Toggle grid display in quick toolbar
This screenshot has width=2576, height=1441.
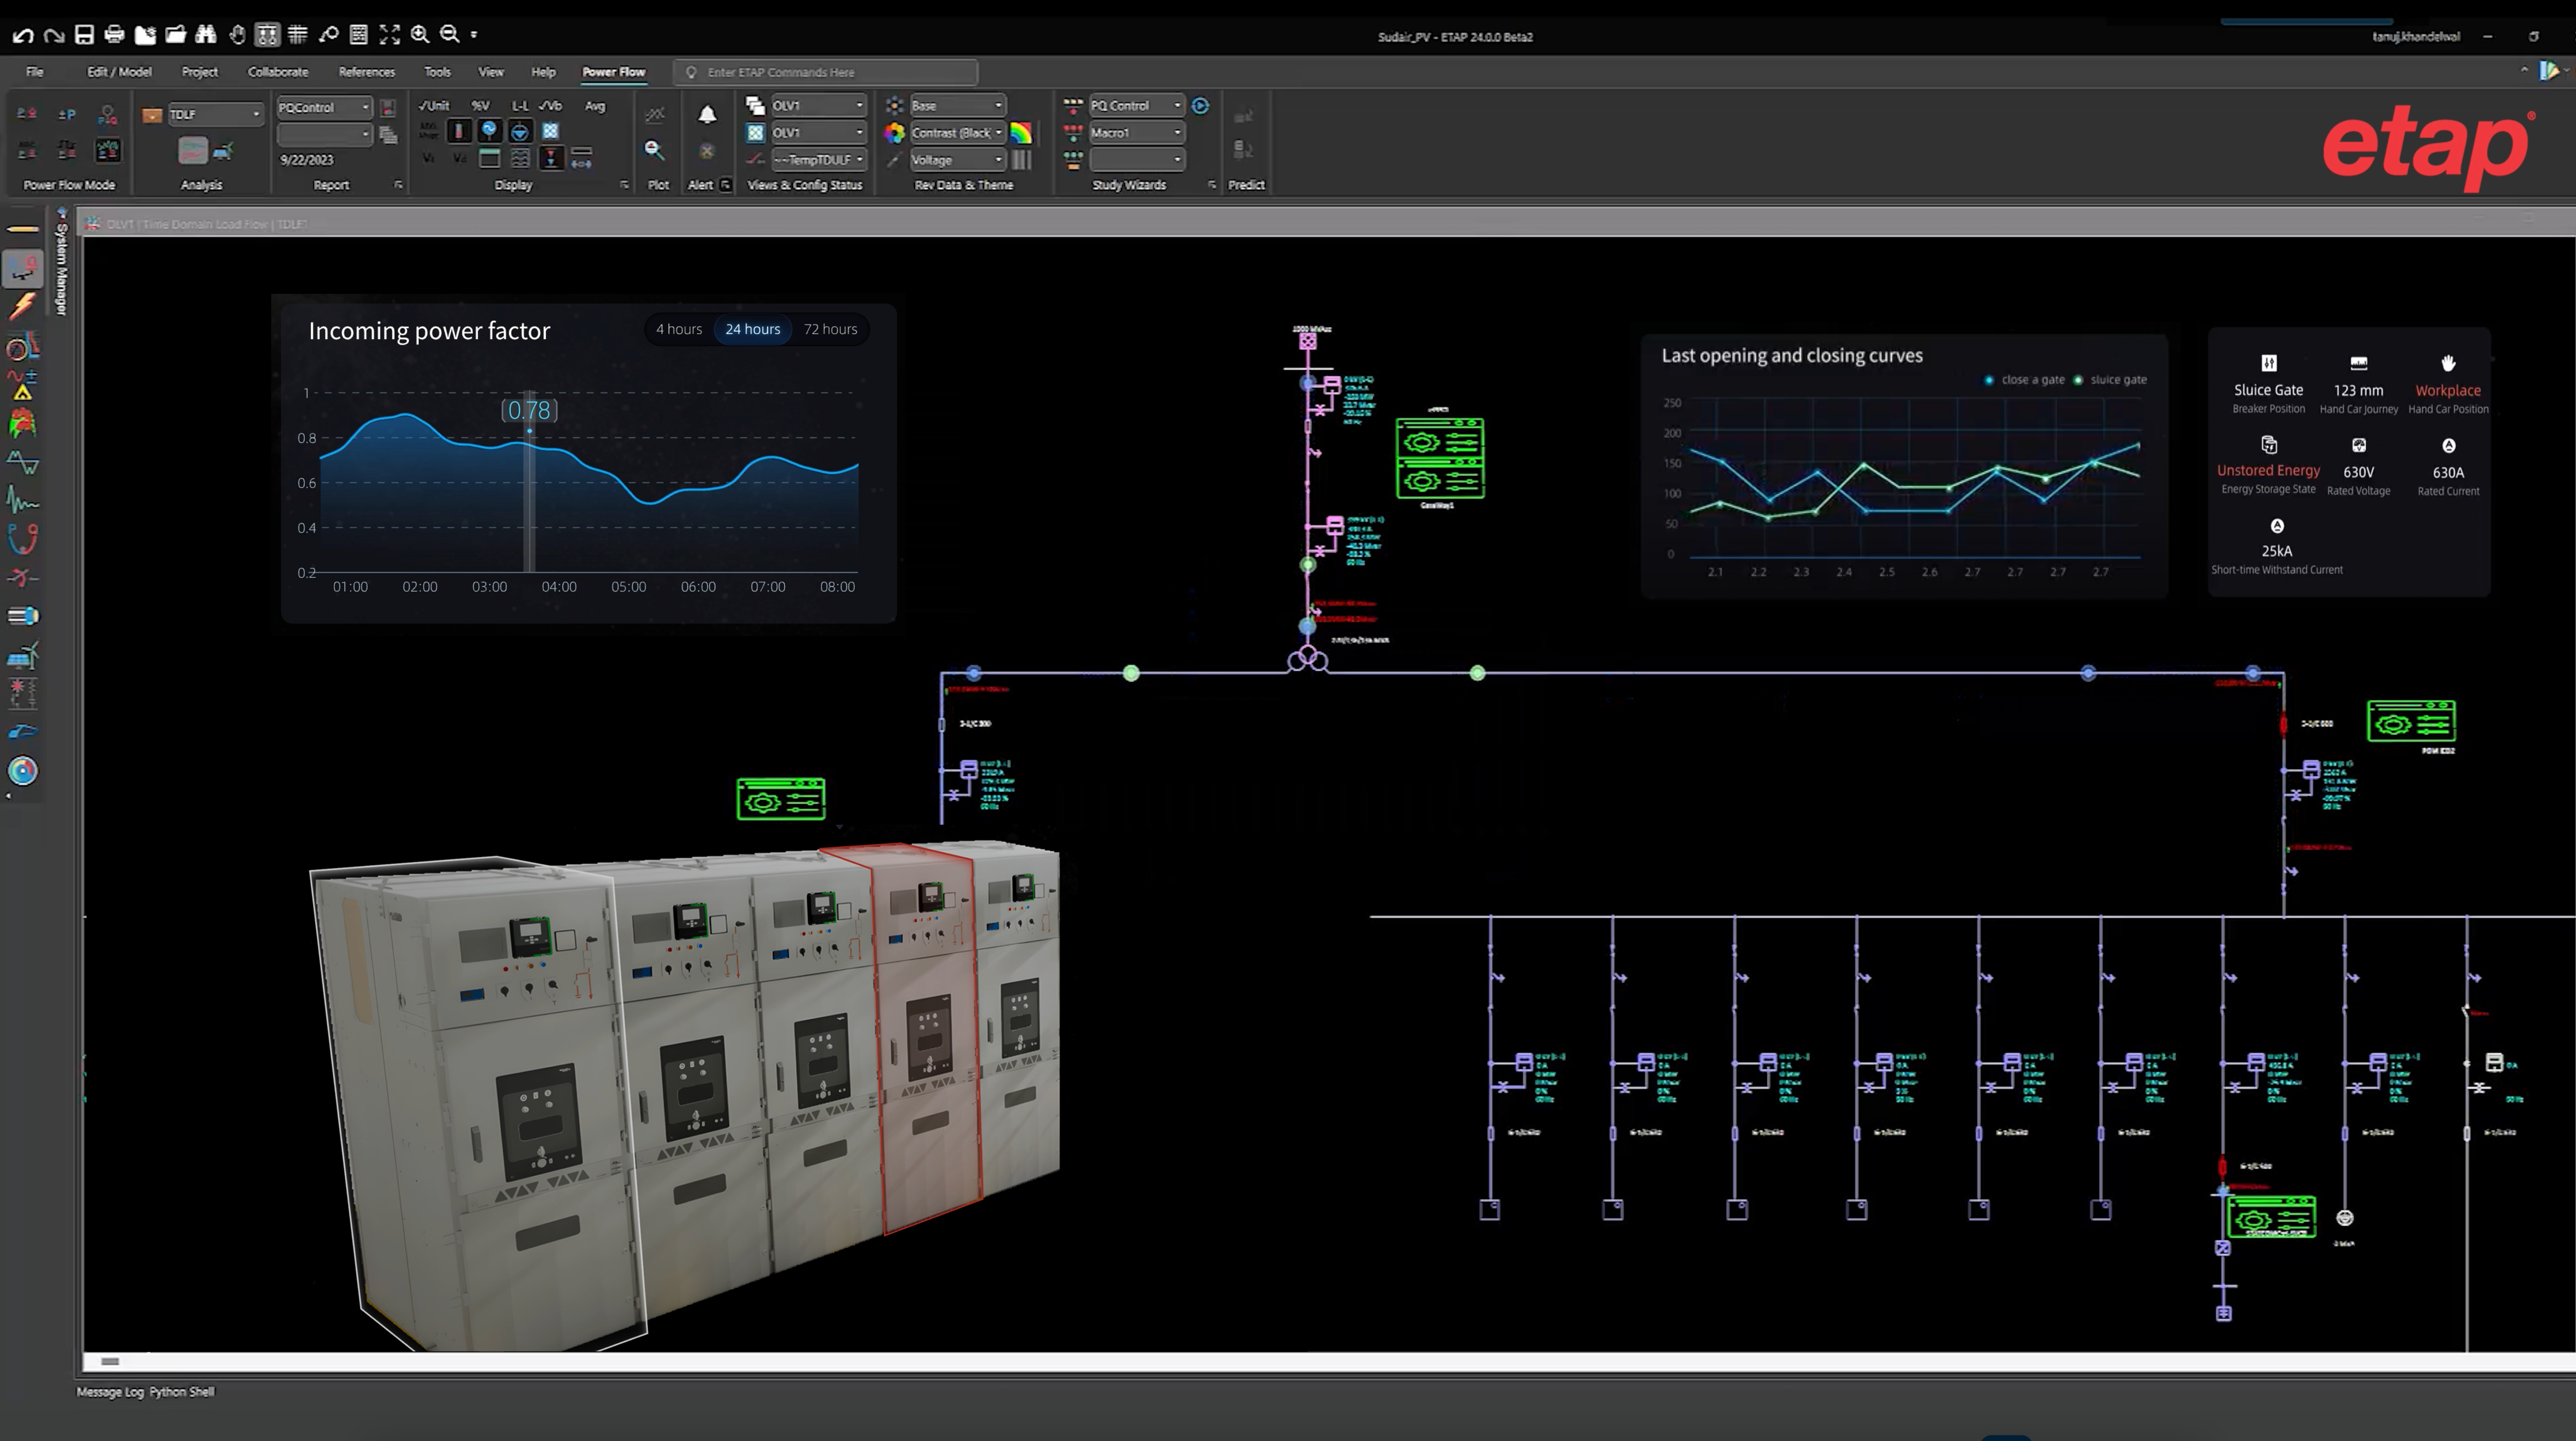297,35
